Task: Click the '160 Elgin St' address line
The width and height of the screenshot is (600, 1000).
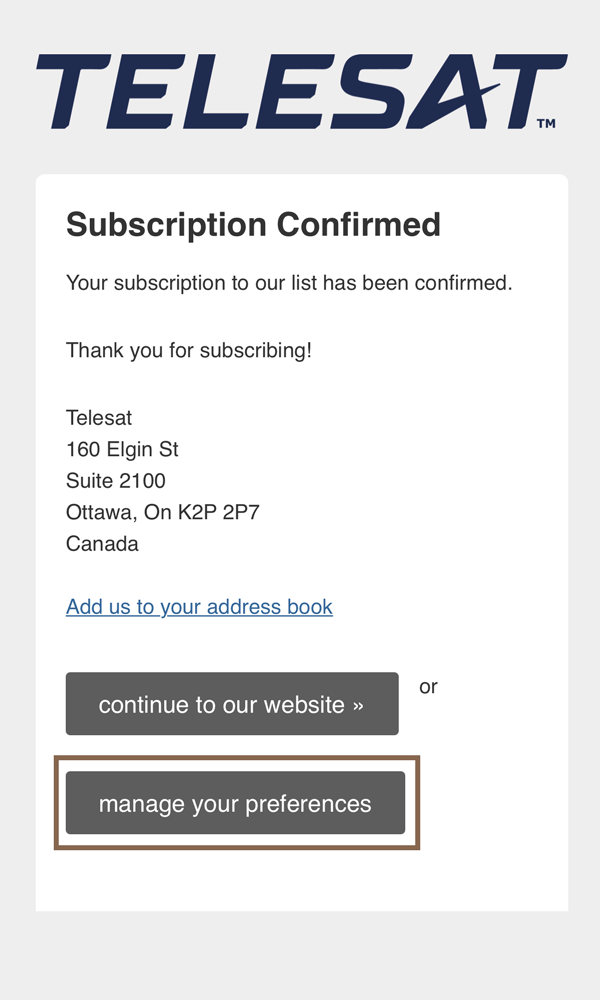Action: 122,450
